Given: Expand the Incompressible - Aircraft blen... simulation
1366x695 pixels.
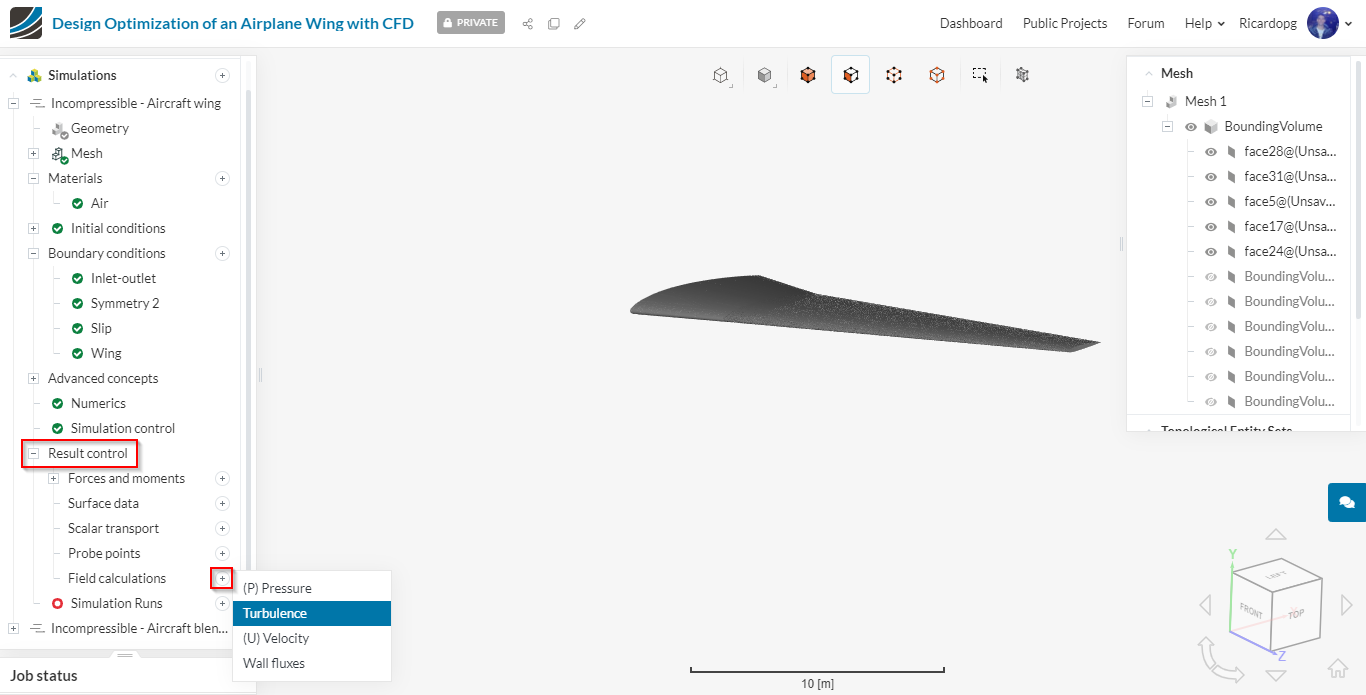Looking at the screenshot, I should coord(13,628).
